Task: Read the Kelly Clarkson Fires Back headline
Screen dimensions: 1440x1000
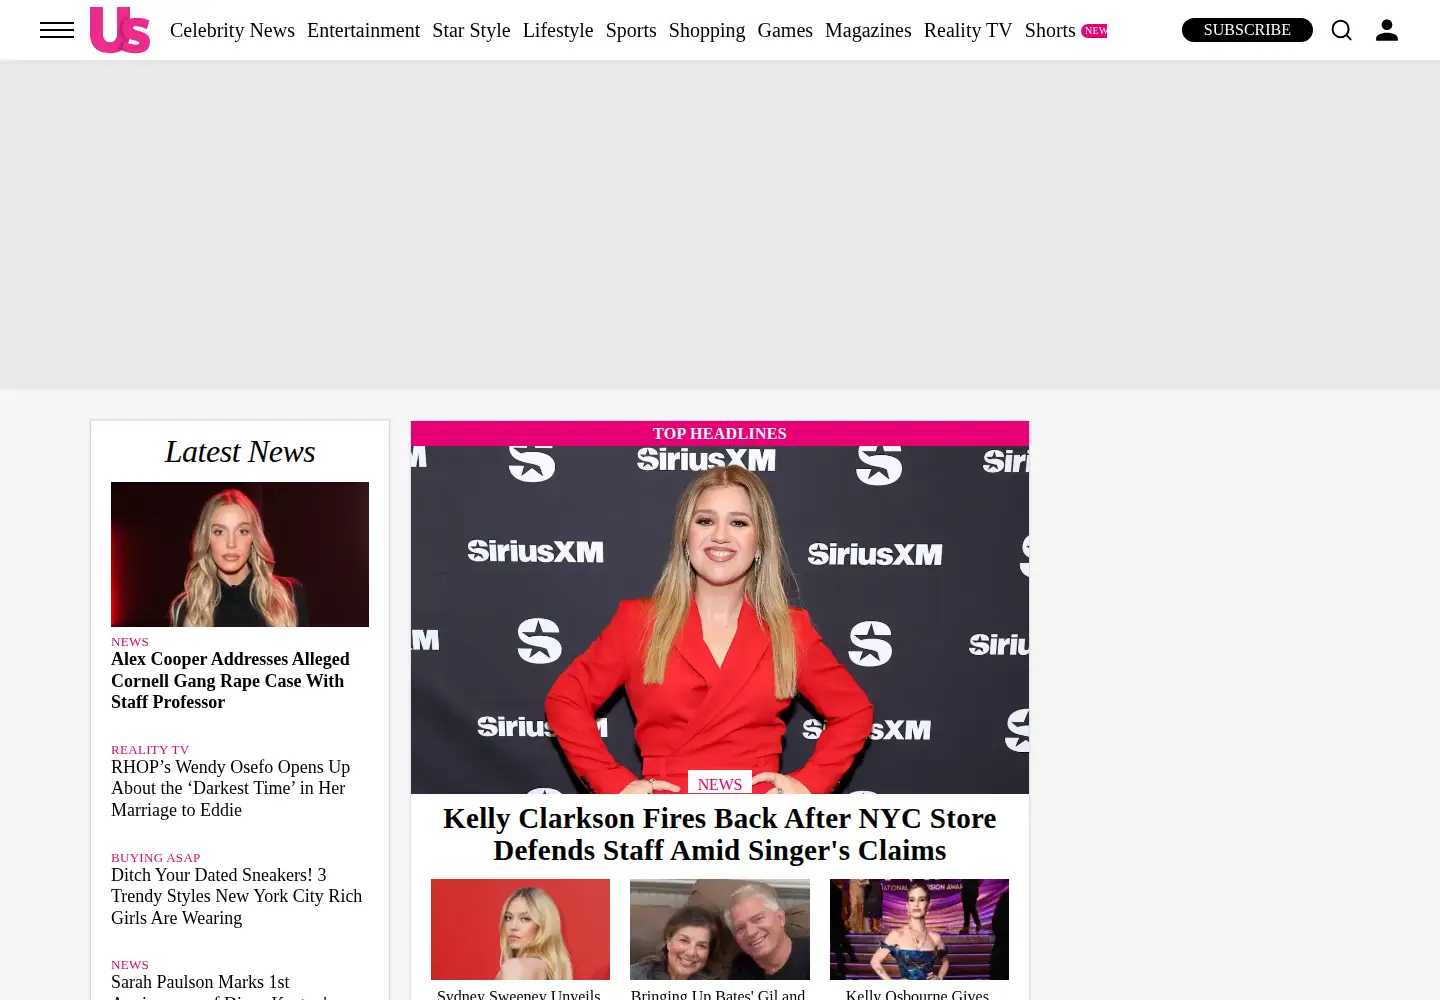Action: pos(720,834)
